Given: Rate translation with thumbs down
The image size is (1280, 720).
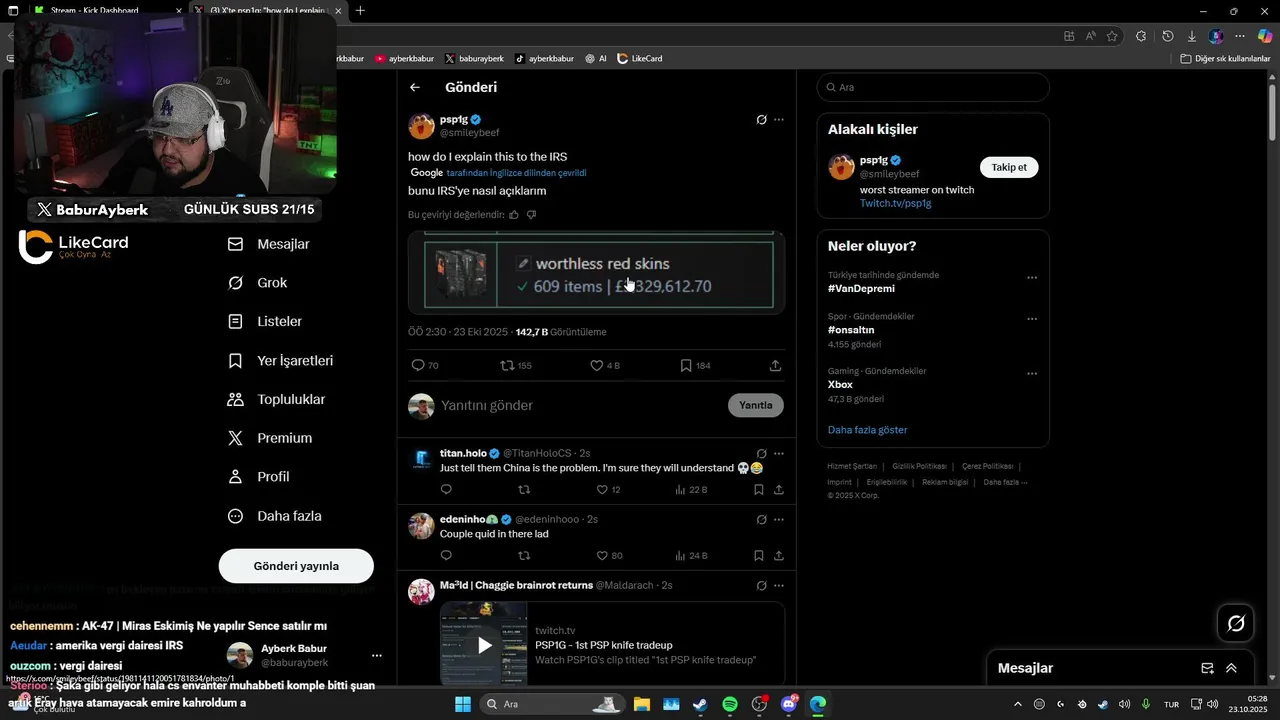Looking at the screenshot, I should [531, 215].
